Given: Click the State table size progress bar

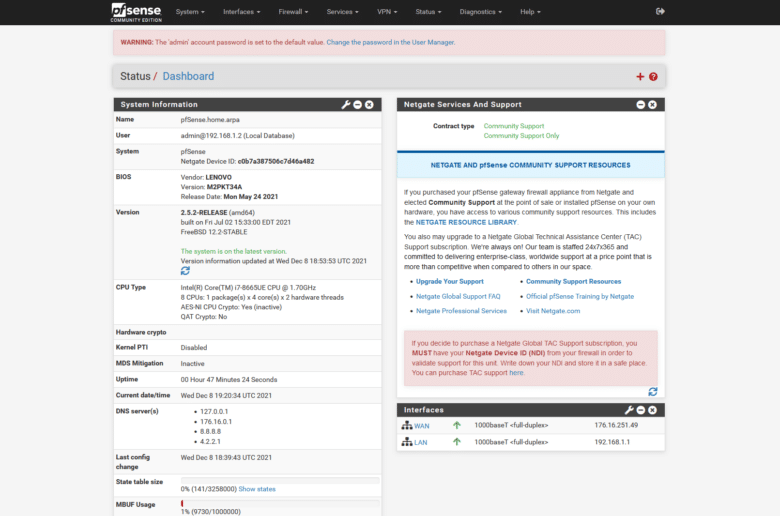Looking at the screenshot, I should point(280,481).
